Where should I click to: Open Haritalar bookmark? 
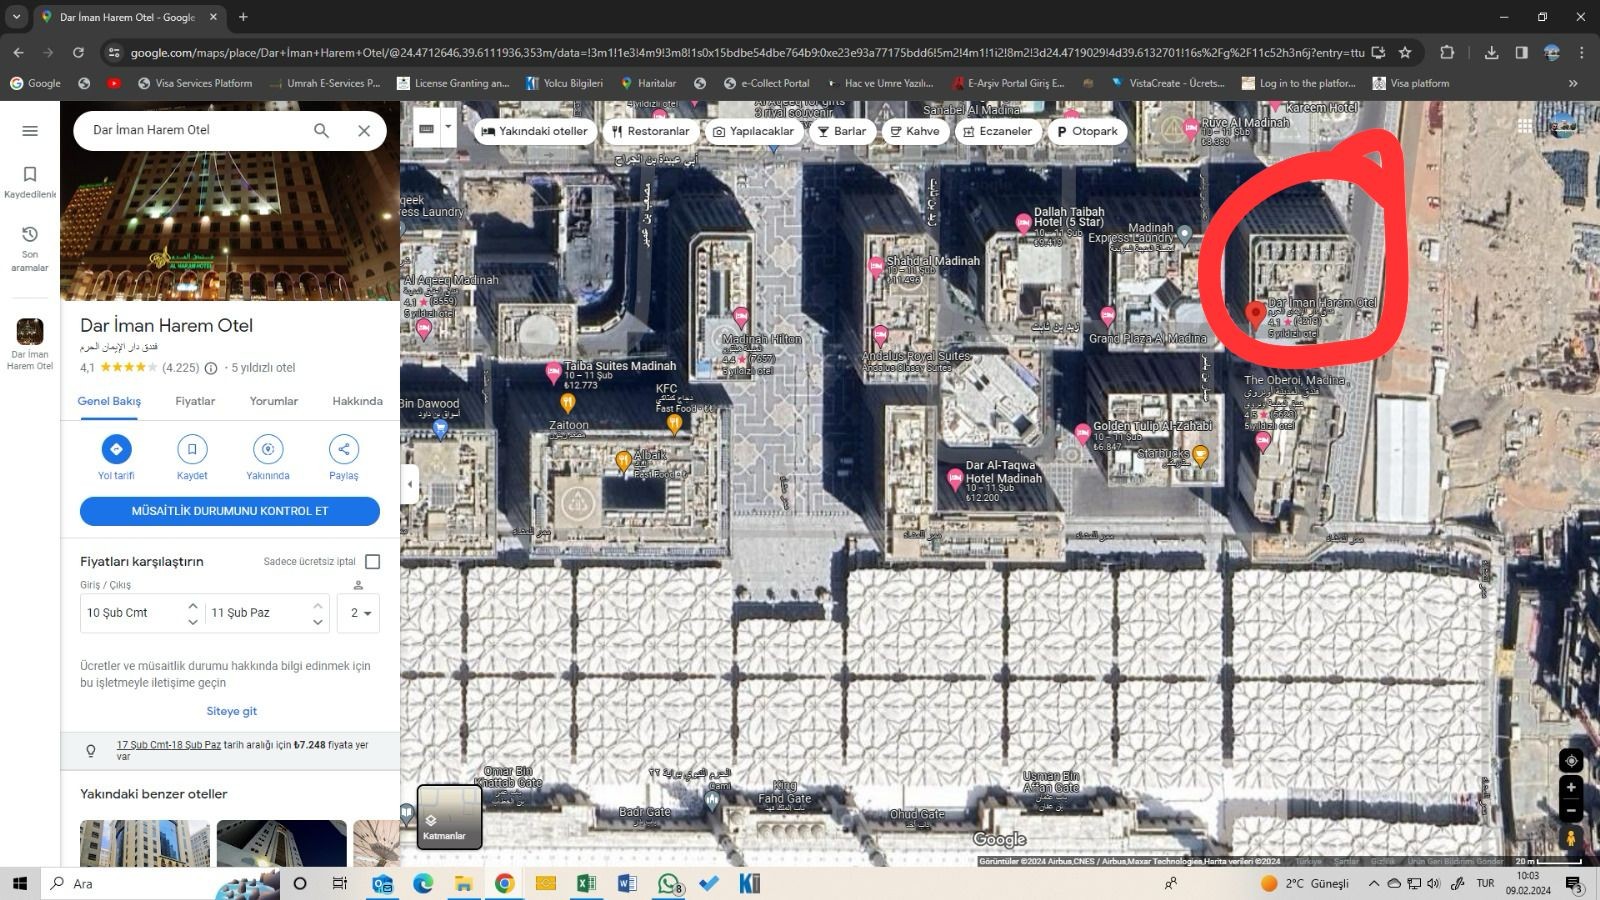648,83
